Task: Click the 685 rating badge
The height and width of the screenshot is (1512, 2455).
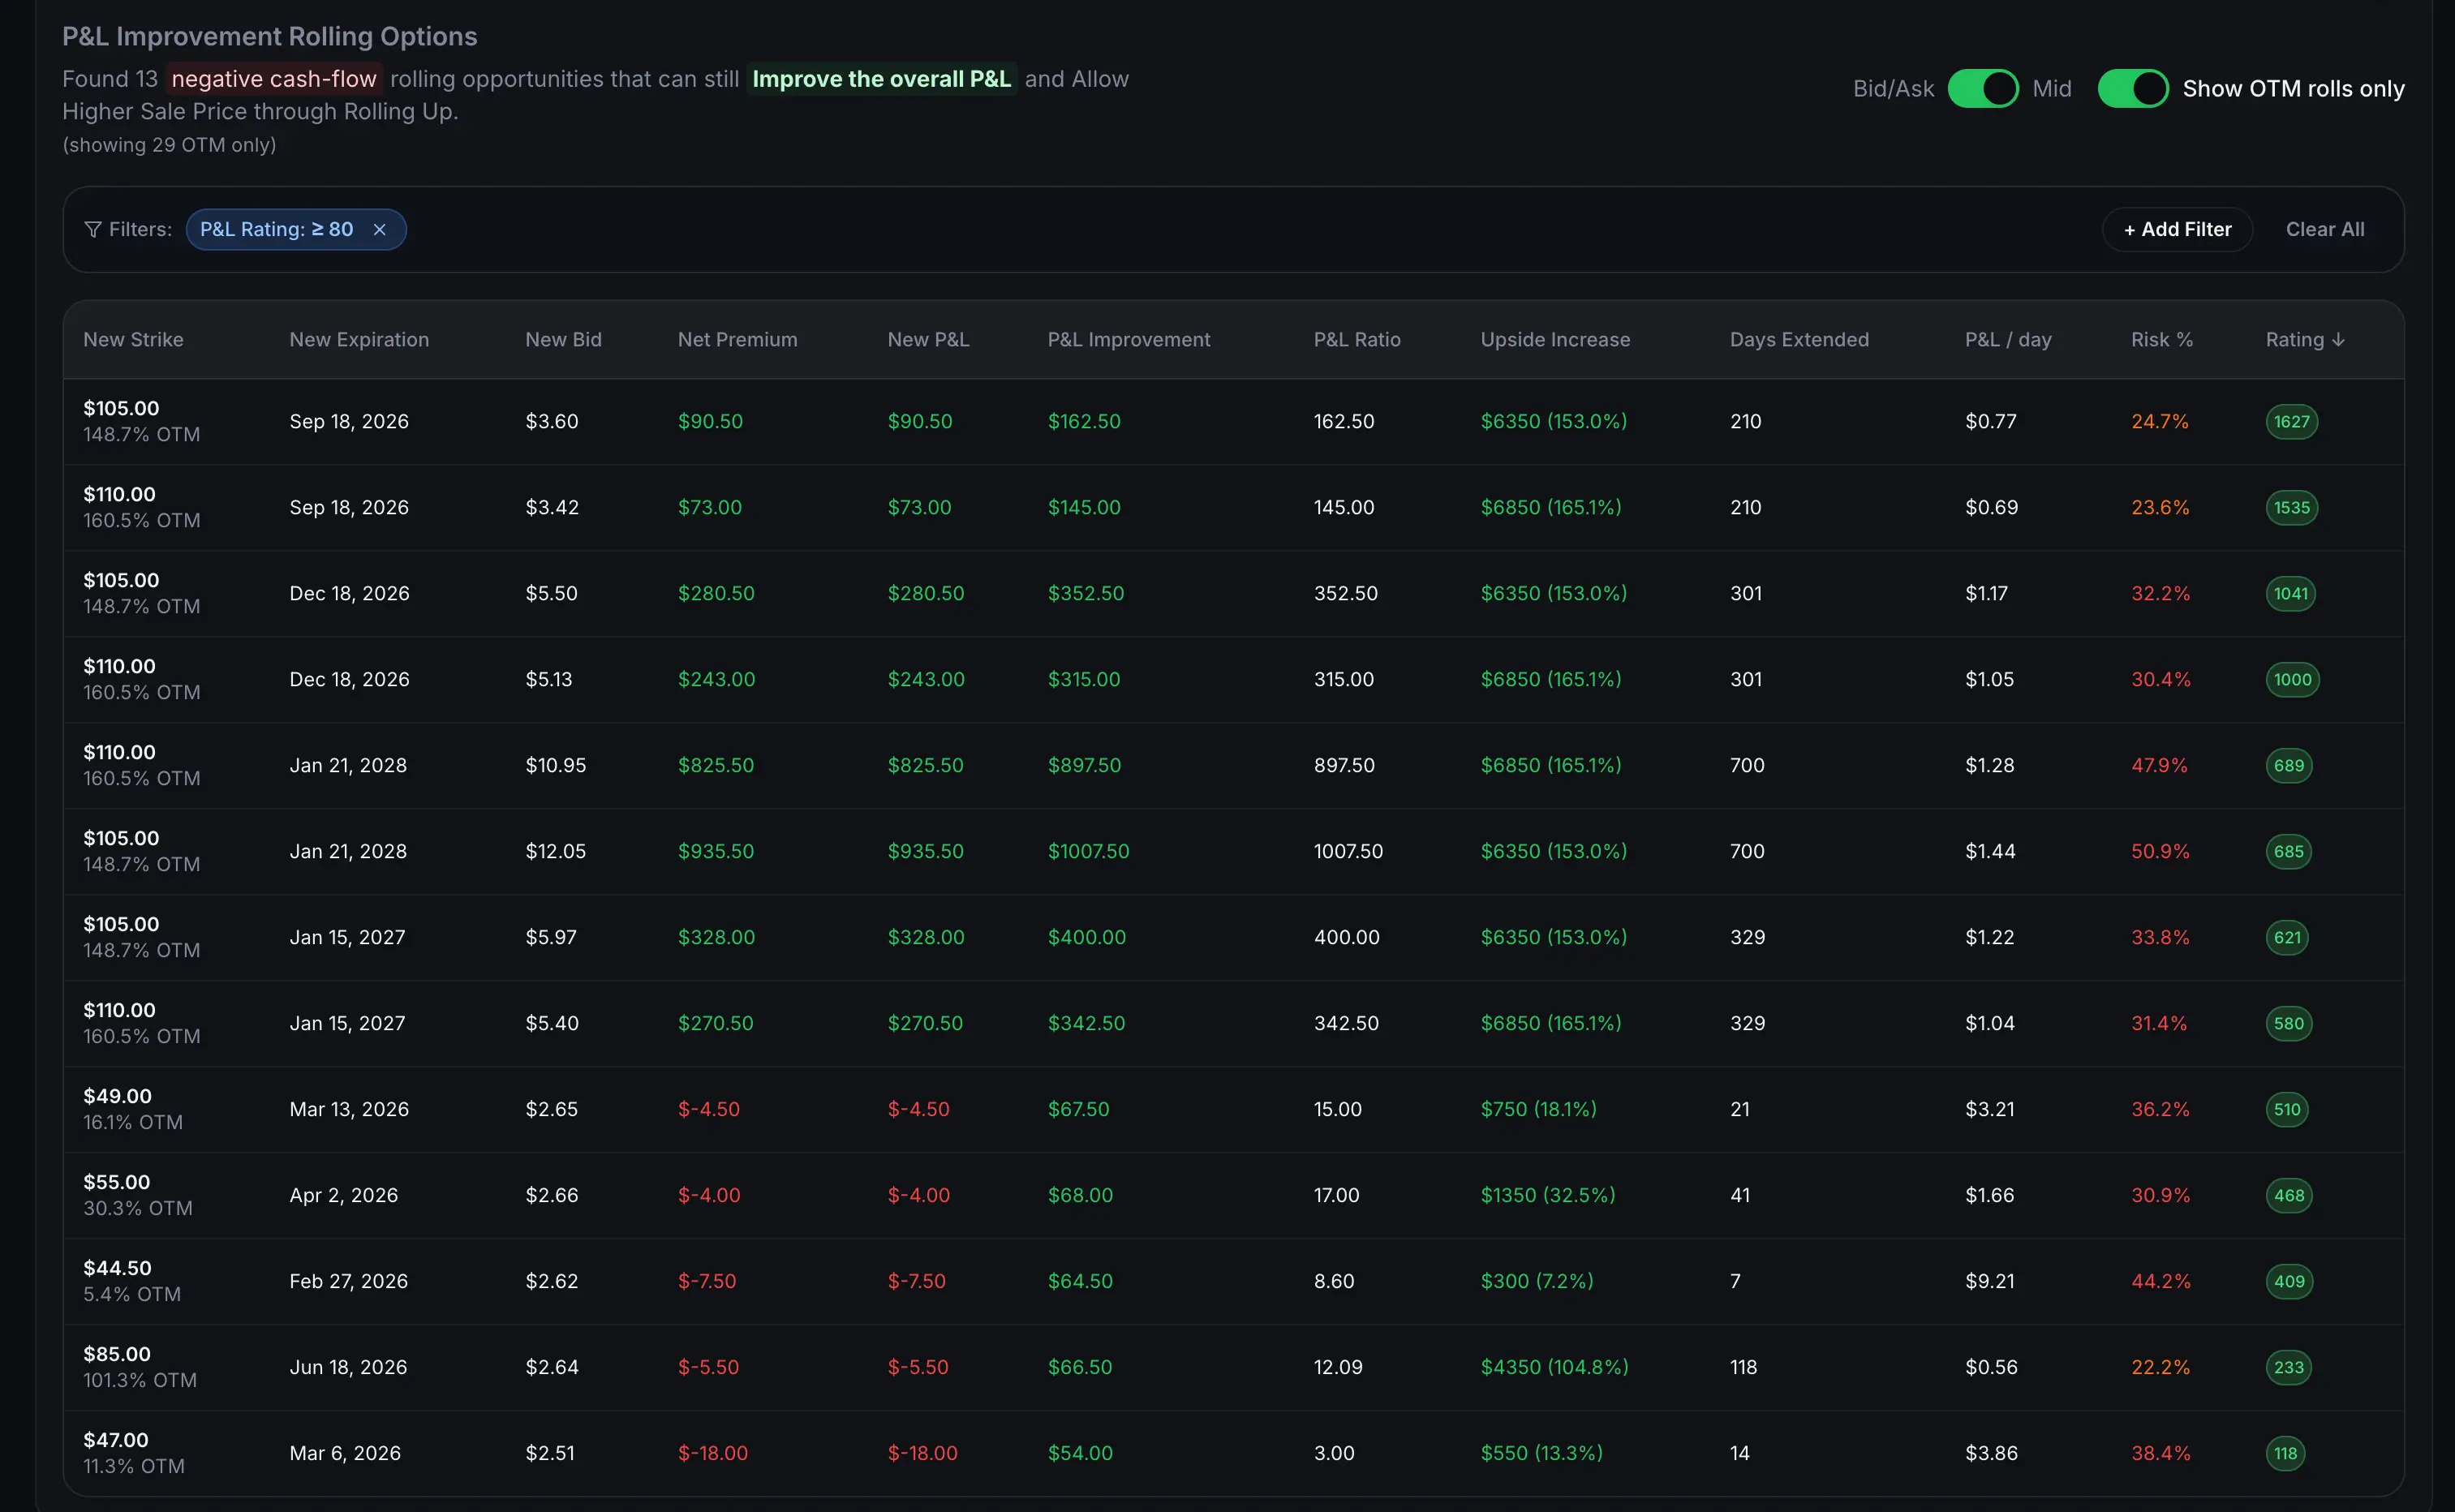Action: 2288,852
